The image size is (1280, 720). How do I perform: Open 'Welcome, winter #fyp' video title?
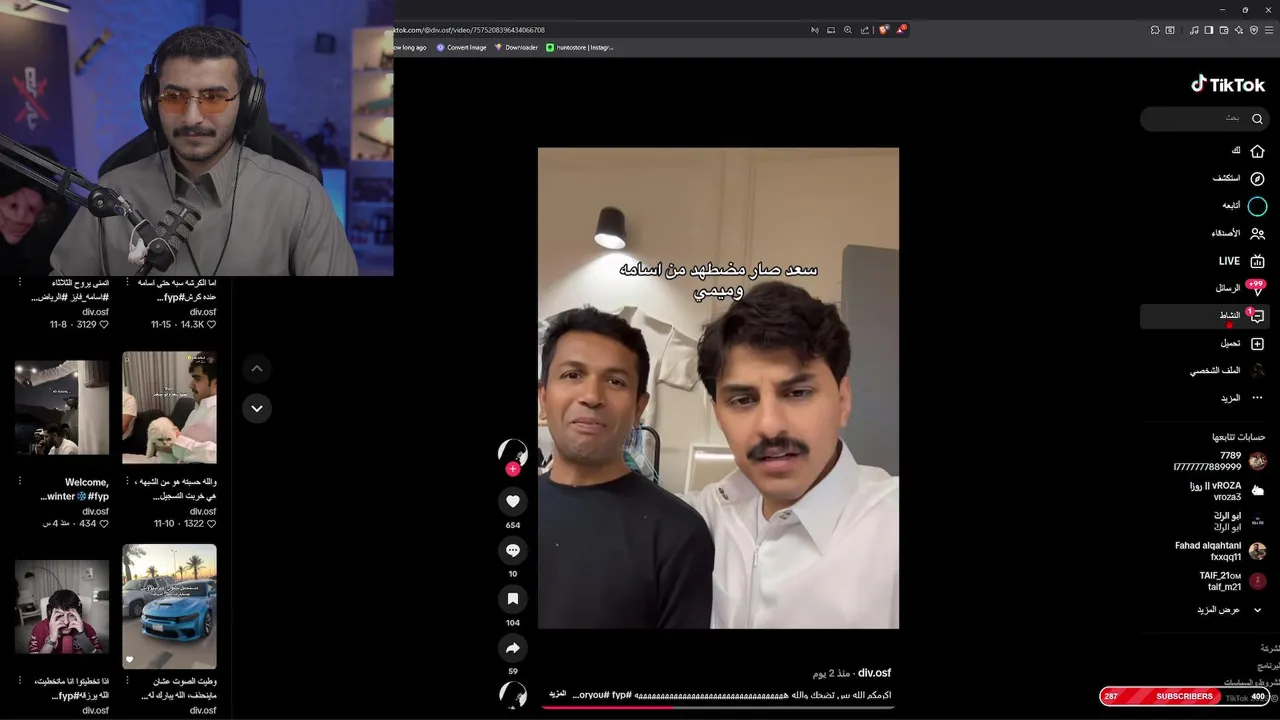pyautogui.click(x=76, y=489)
